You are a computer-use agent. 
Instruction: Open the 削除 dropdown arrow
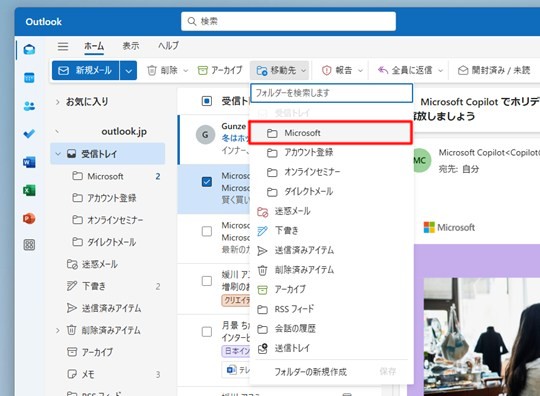(186, 71)
